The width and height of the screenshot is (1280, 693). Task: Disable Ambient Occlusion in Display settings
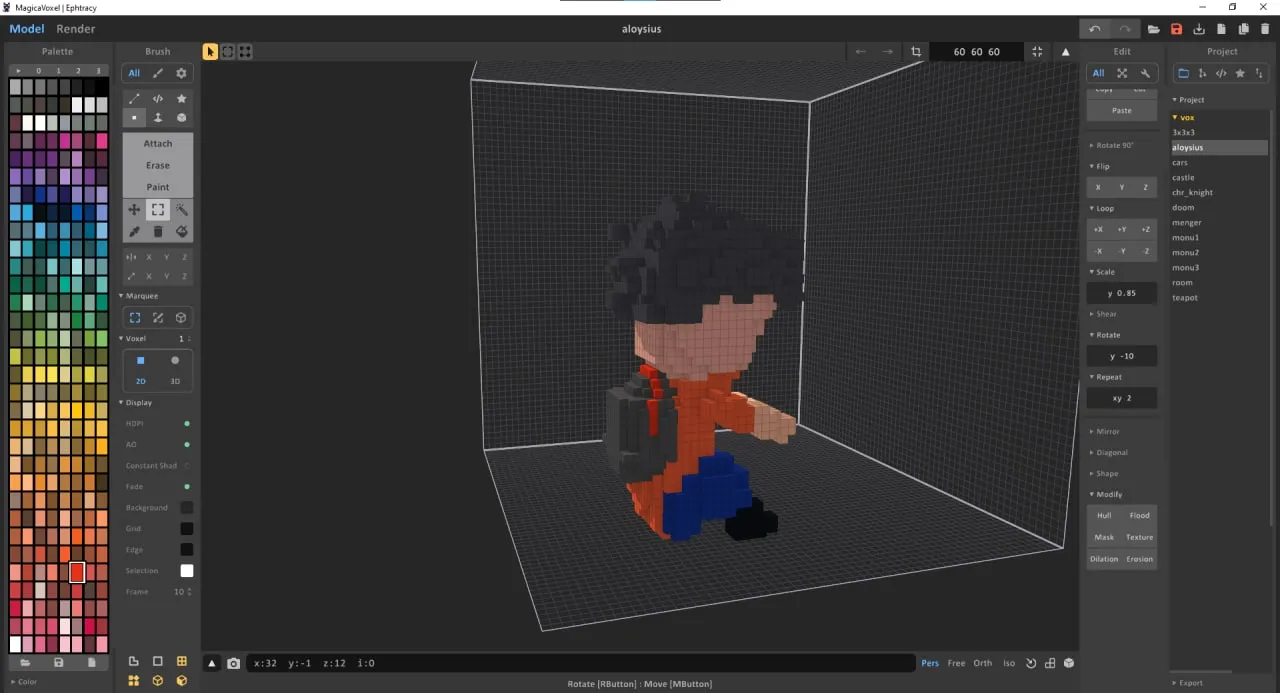(185, 444)
